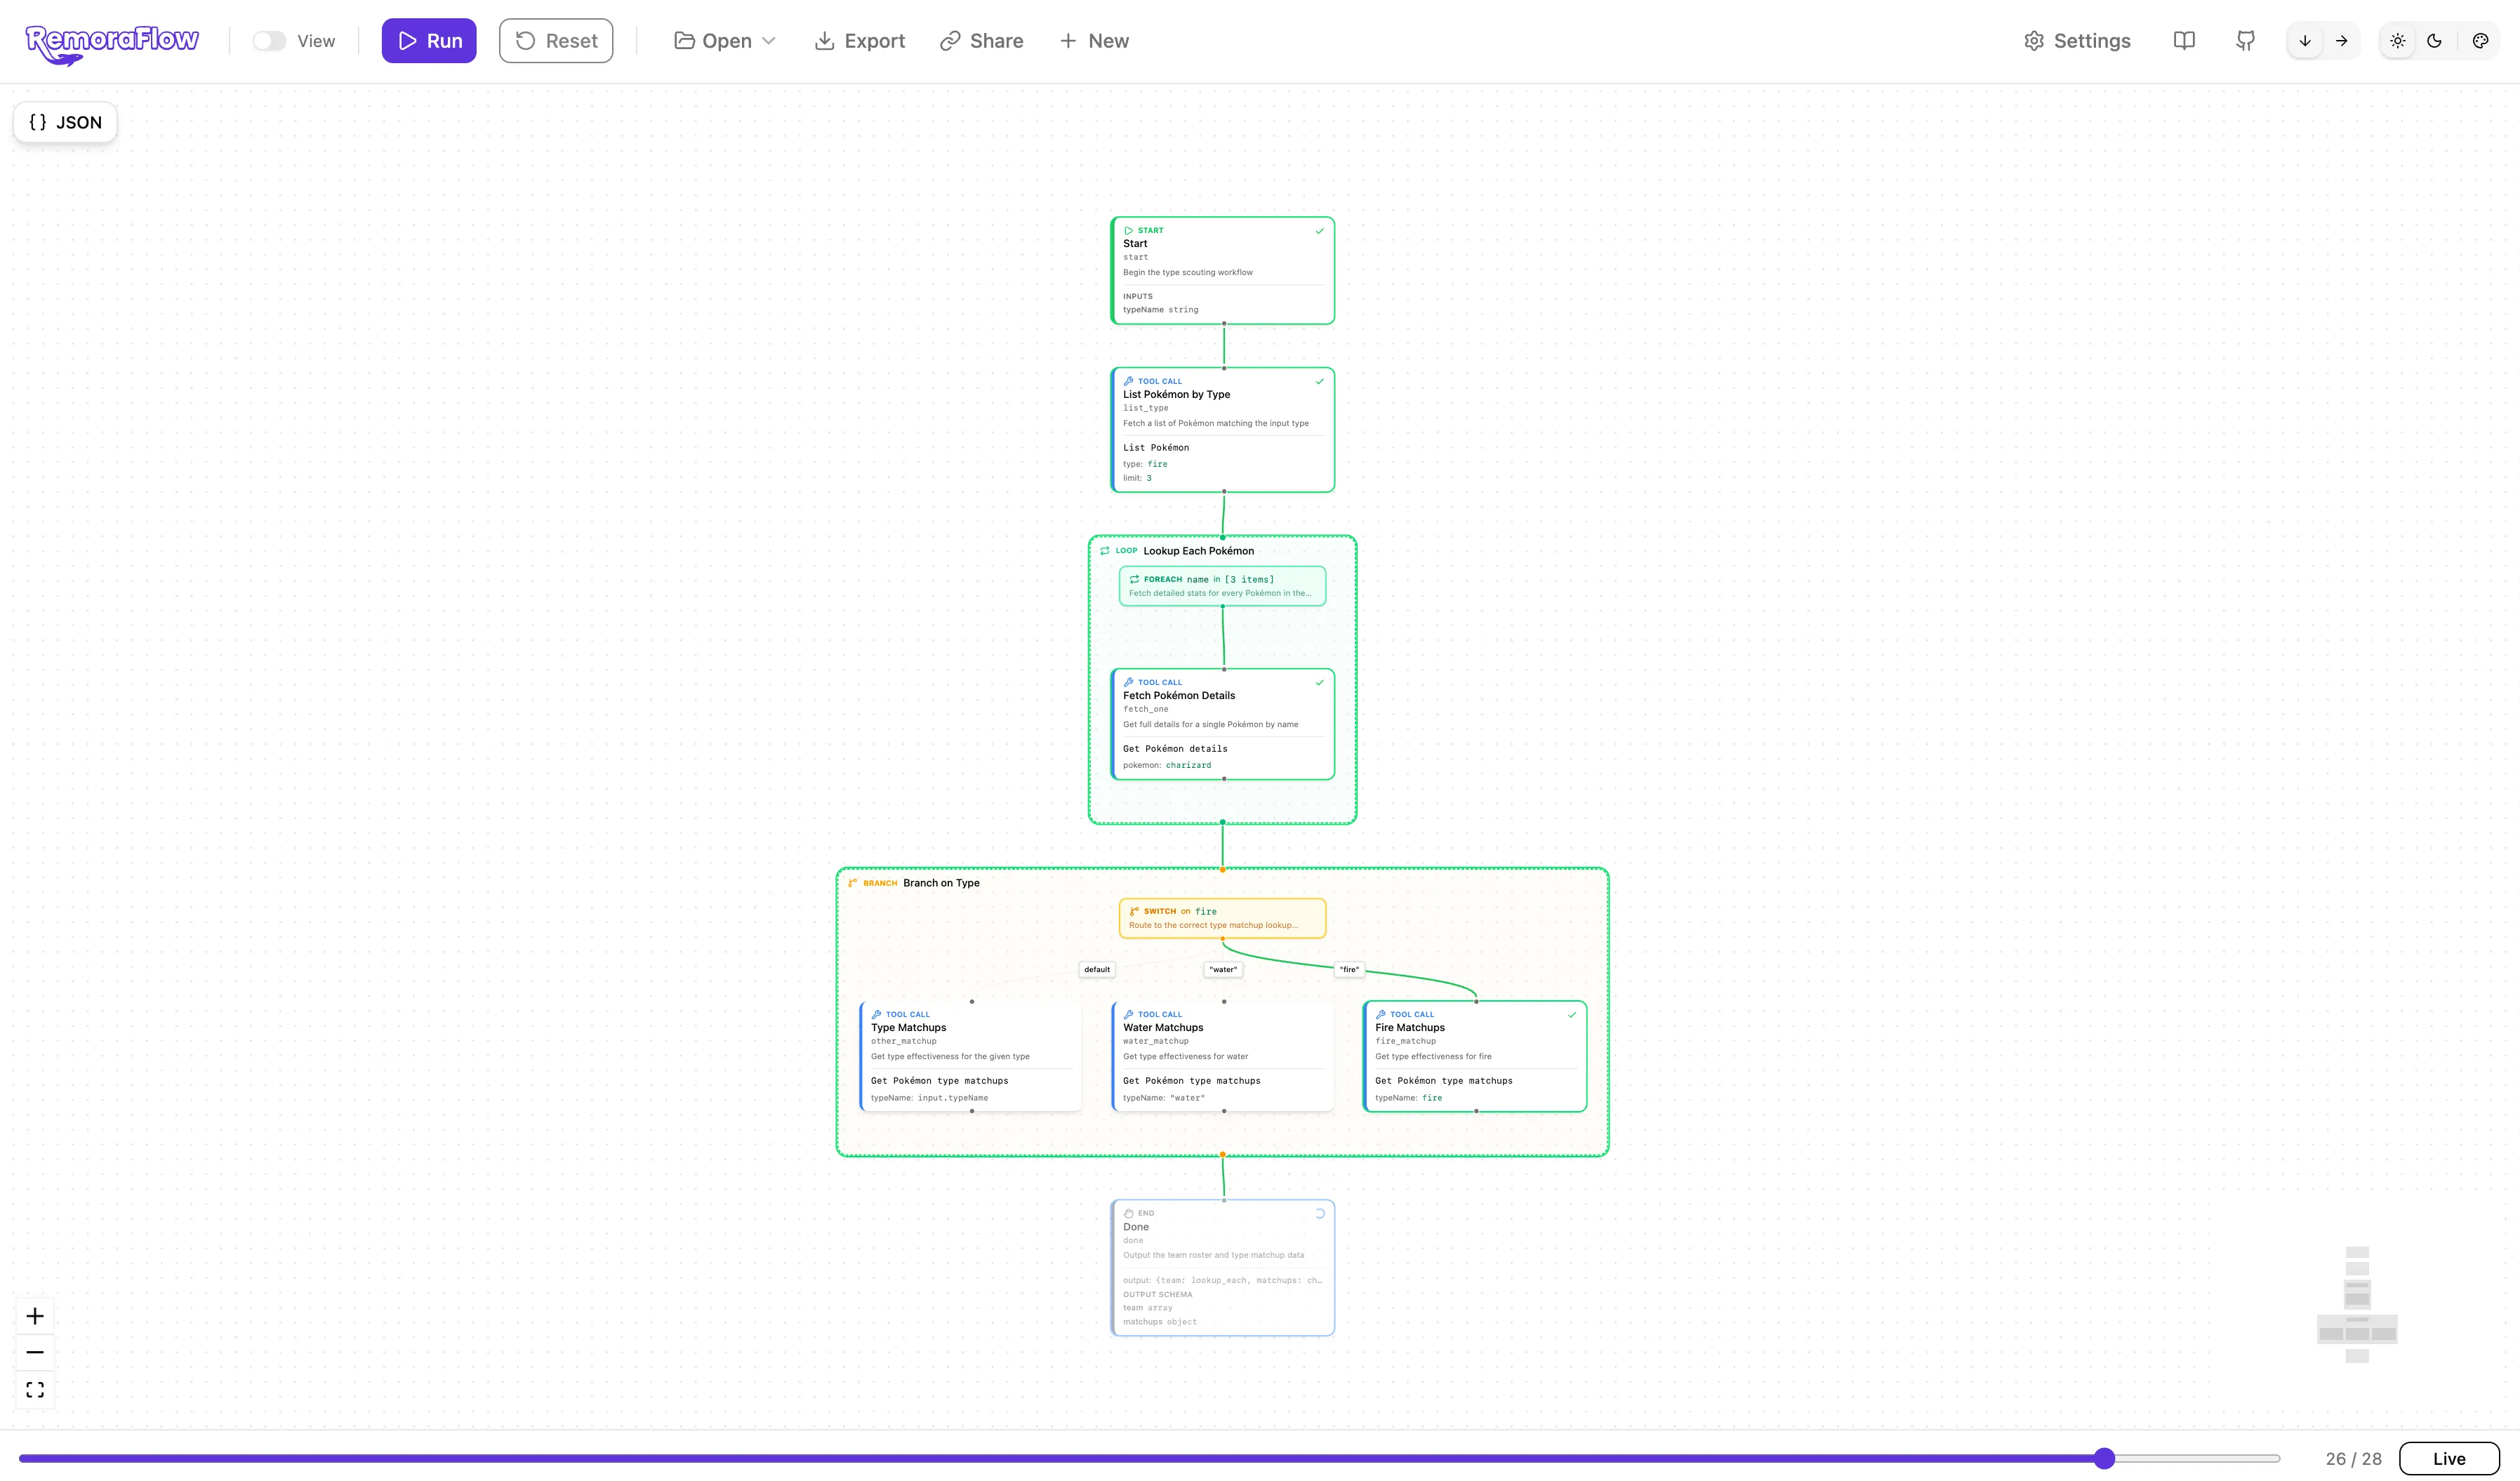Image resolution: width=2520 pixels, height=1481 pixels.
Task: Open the color palette theme picker
Action: pyautogui.click(x=2481, y=41)
